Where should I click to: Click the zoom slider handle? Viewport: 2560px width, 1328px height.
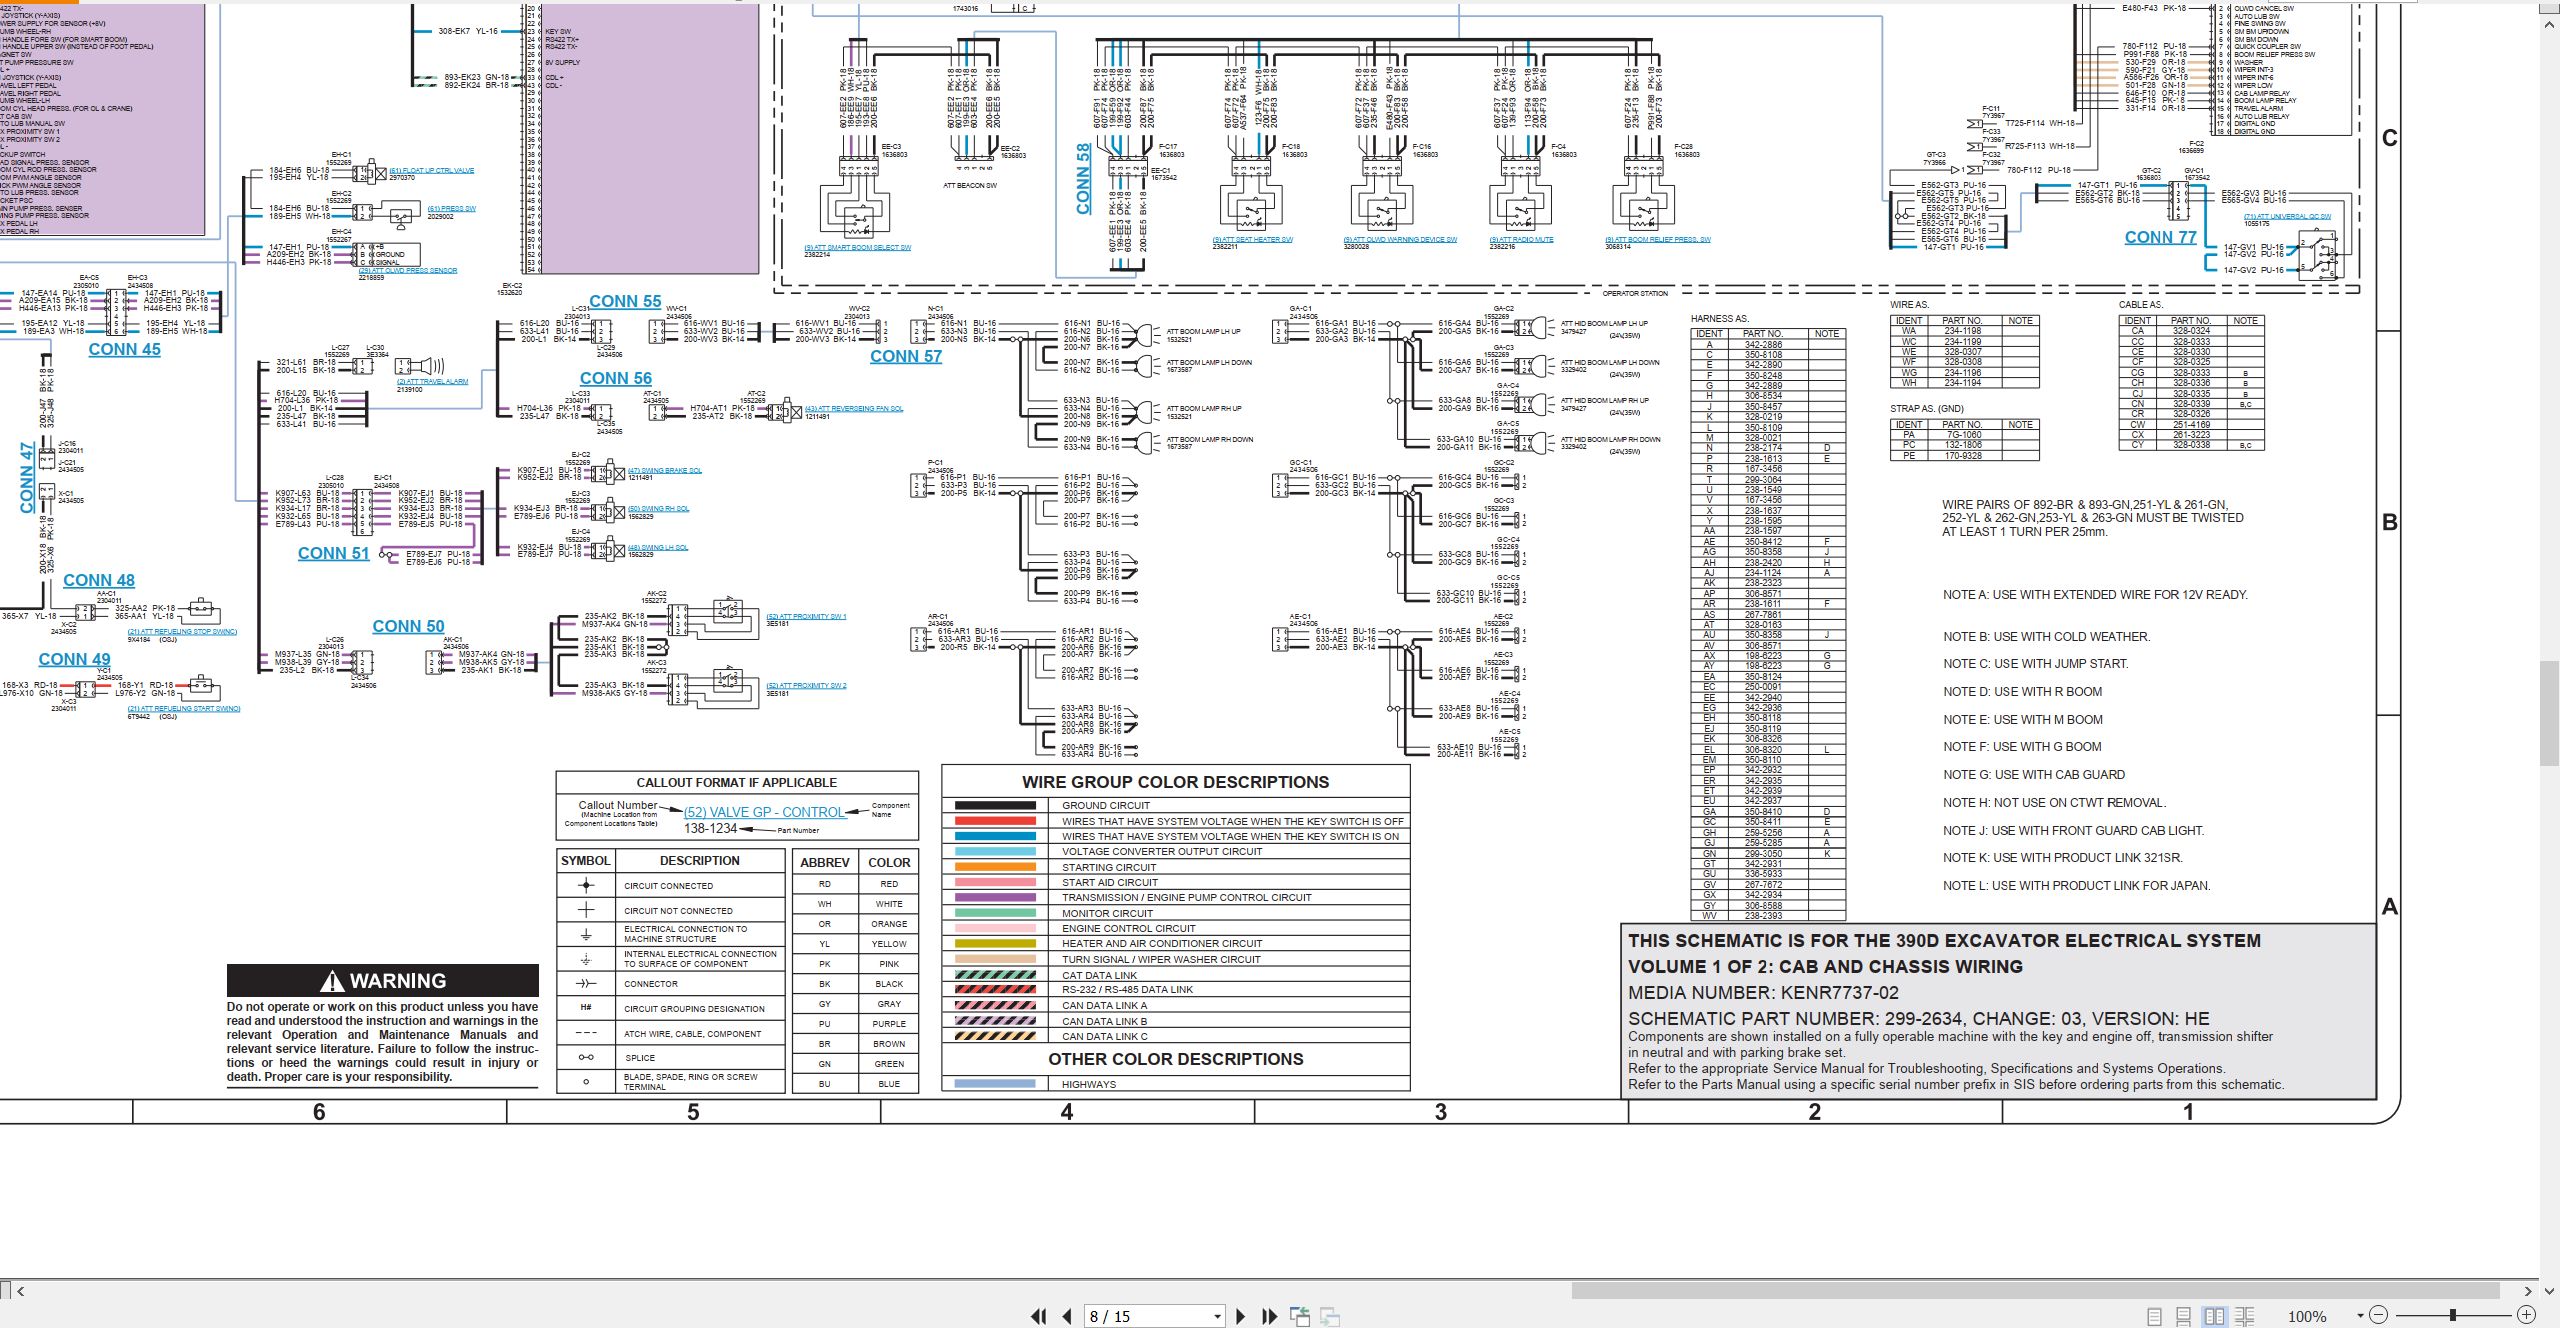[2453, 1315]
